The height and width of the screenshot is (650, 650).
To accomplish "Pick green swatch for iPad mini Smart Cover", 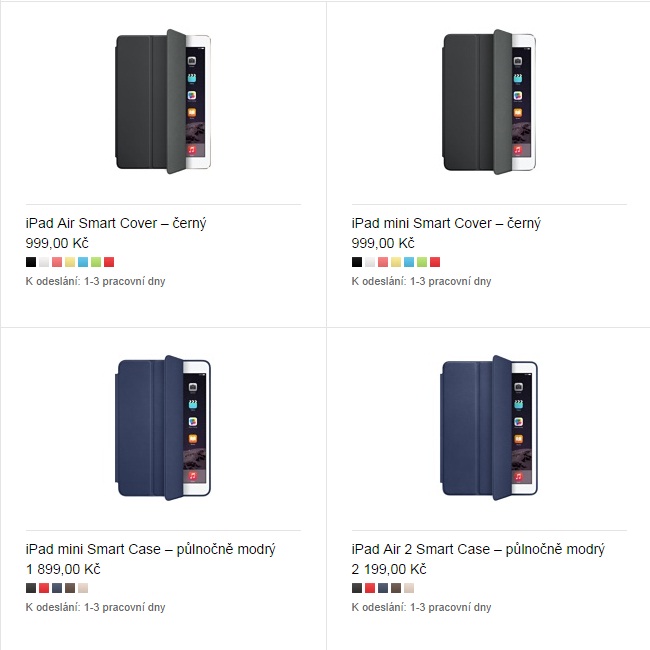I will click(x=422, y=262).
